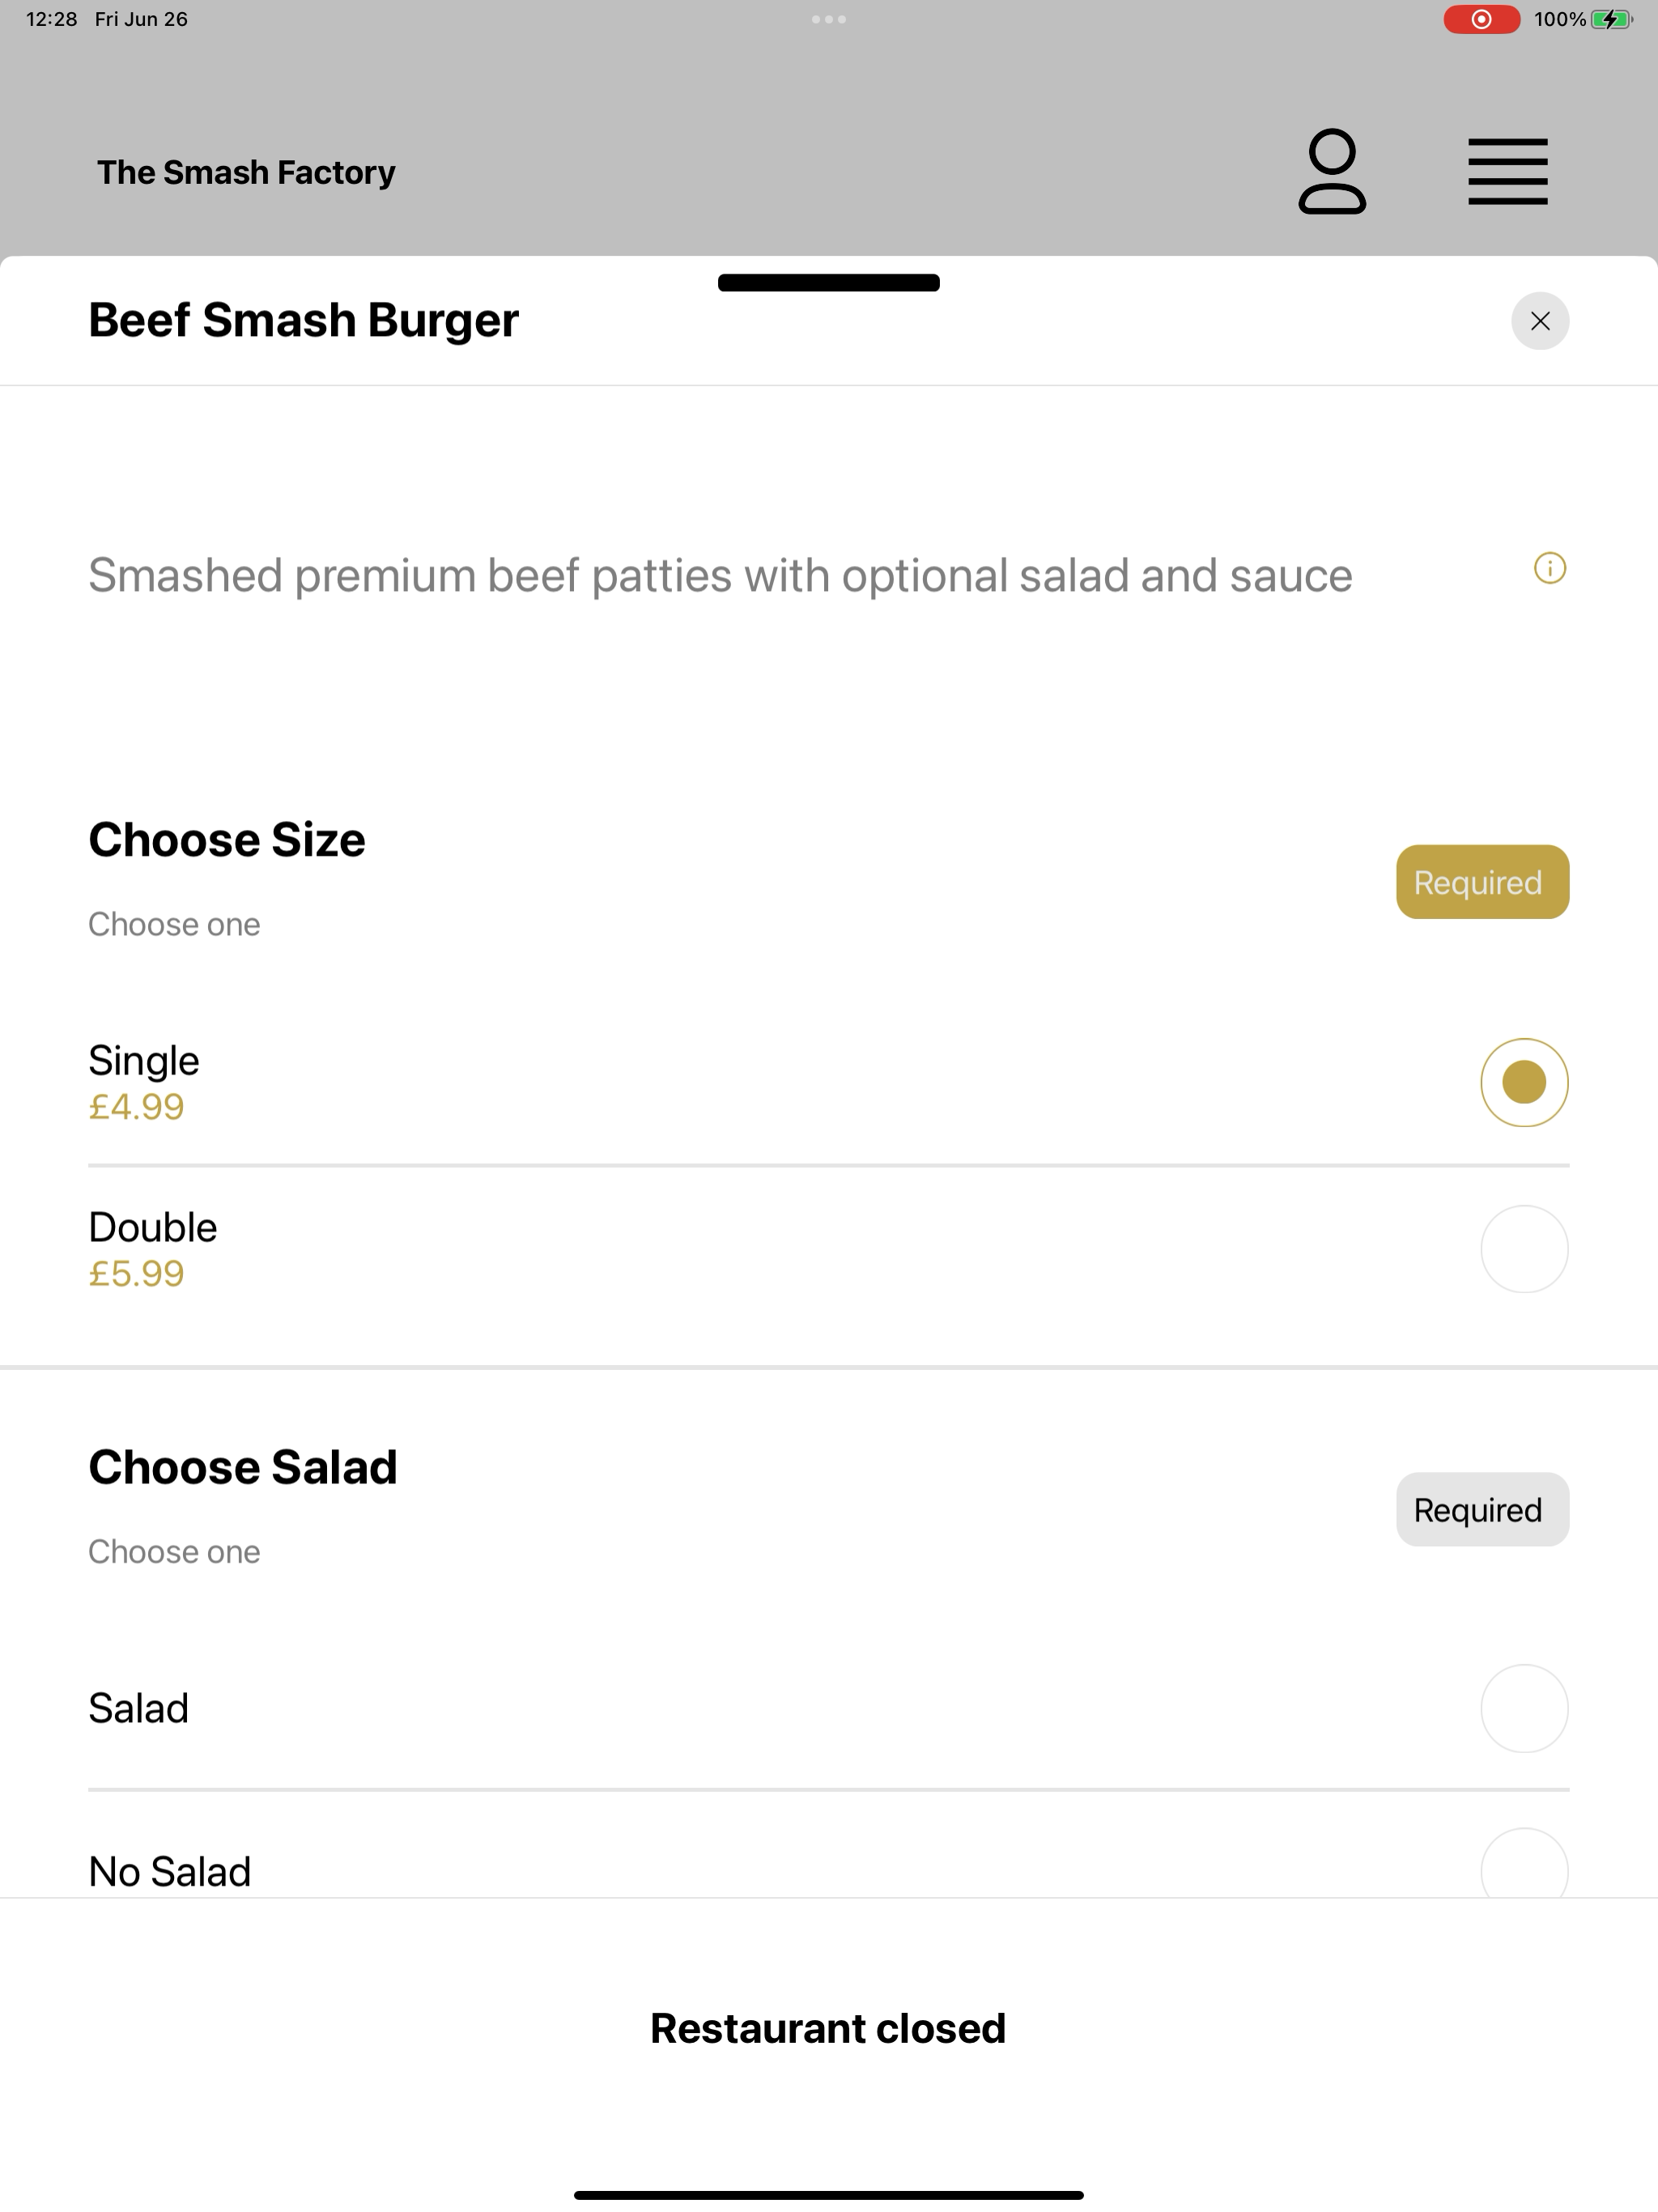Choose the No Salad radio option
This screenshot has height=2212, width=1658.
click(1524, 1864)
